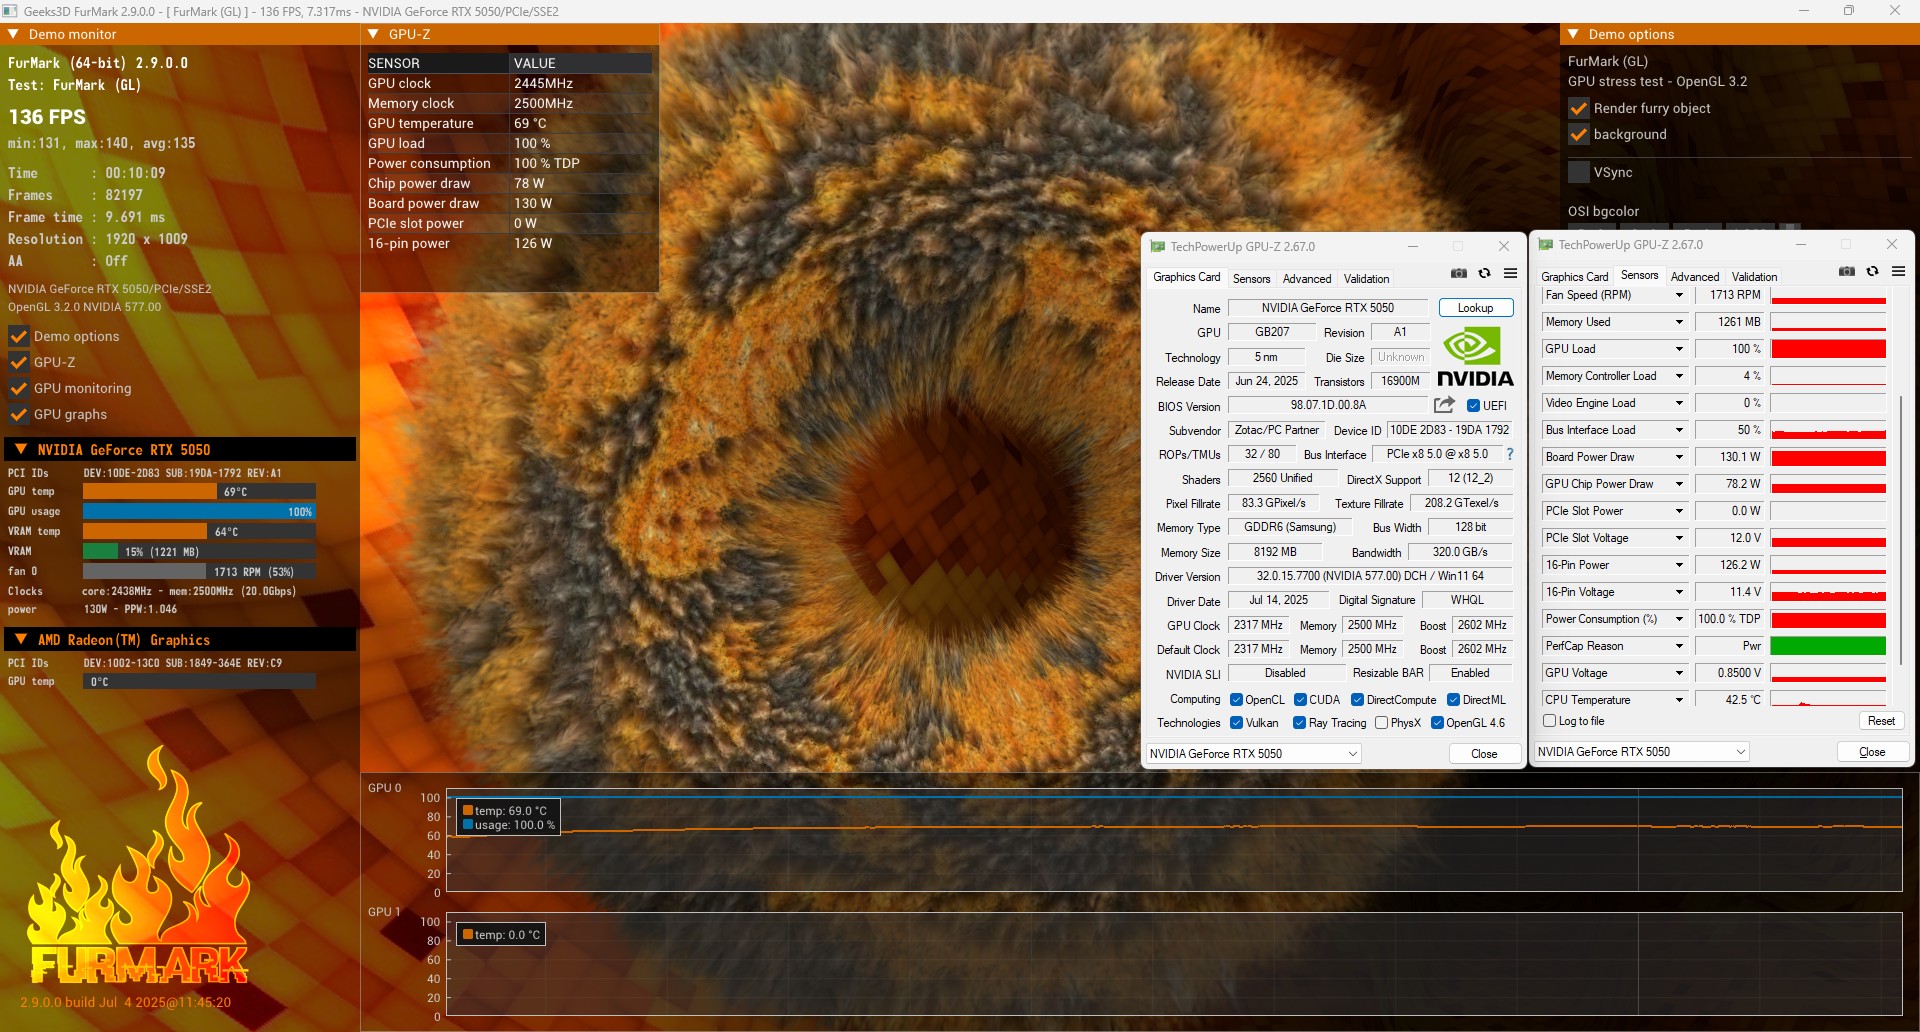
Task: Click refresh icon in GPU-Z Sensors window
Action: (x=1873, y=271)
